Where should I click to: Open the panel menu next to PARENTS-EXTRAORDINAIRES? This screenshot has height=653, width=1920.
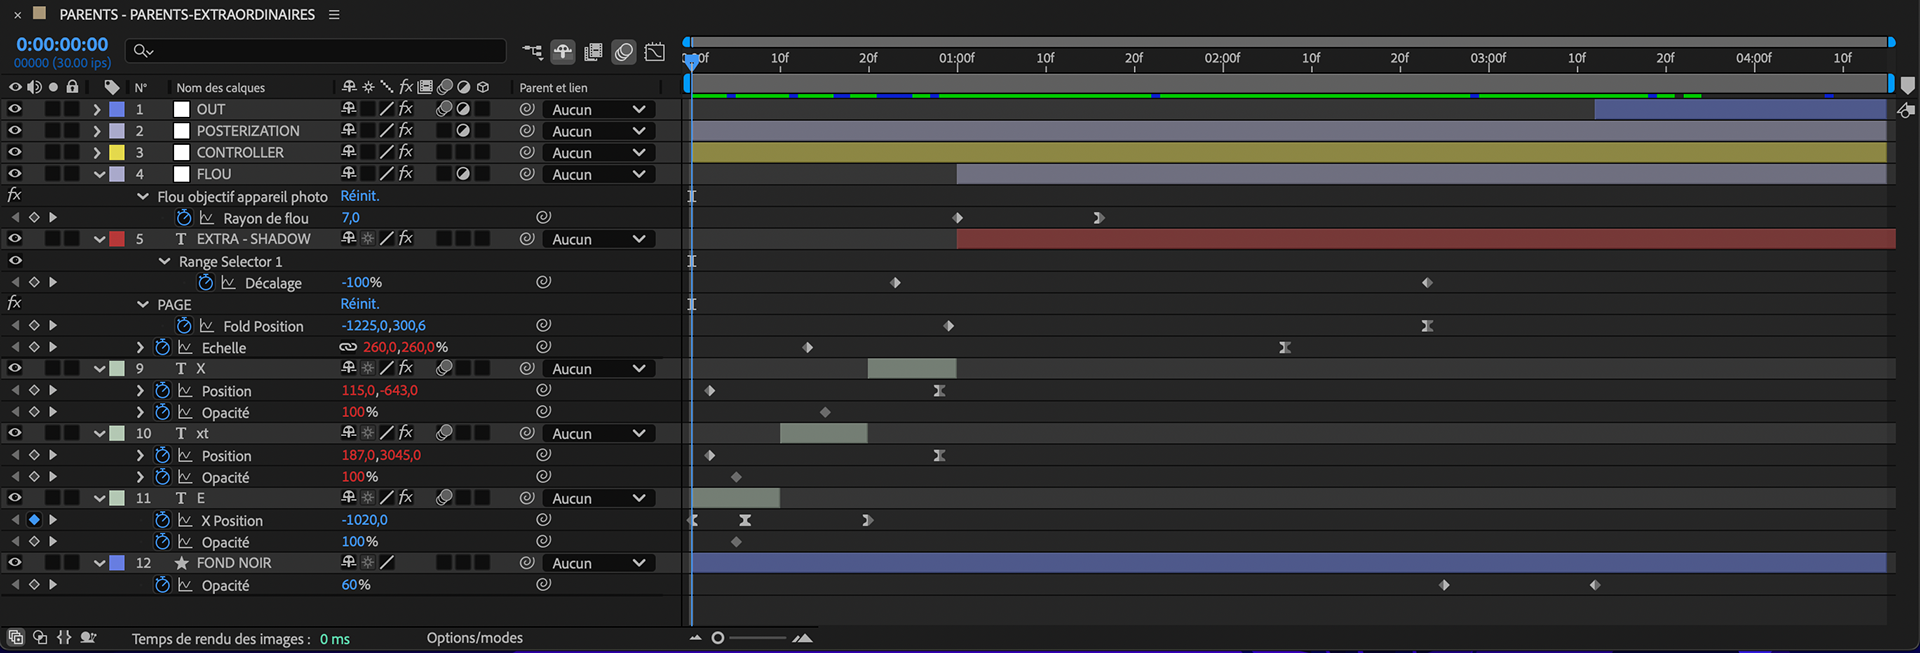[x=334, y=14]
